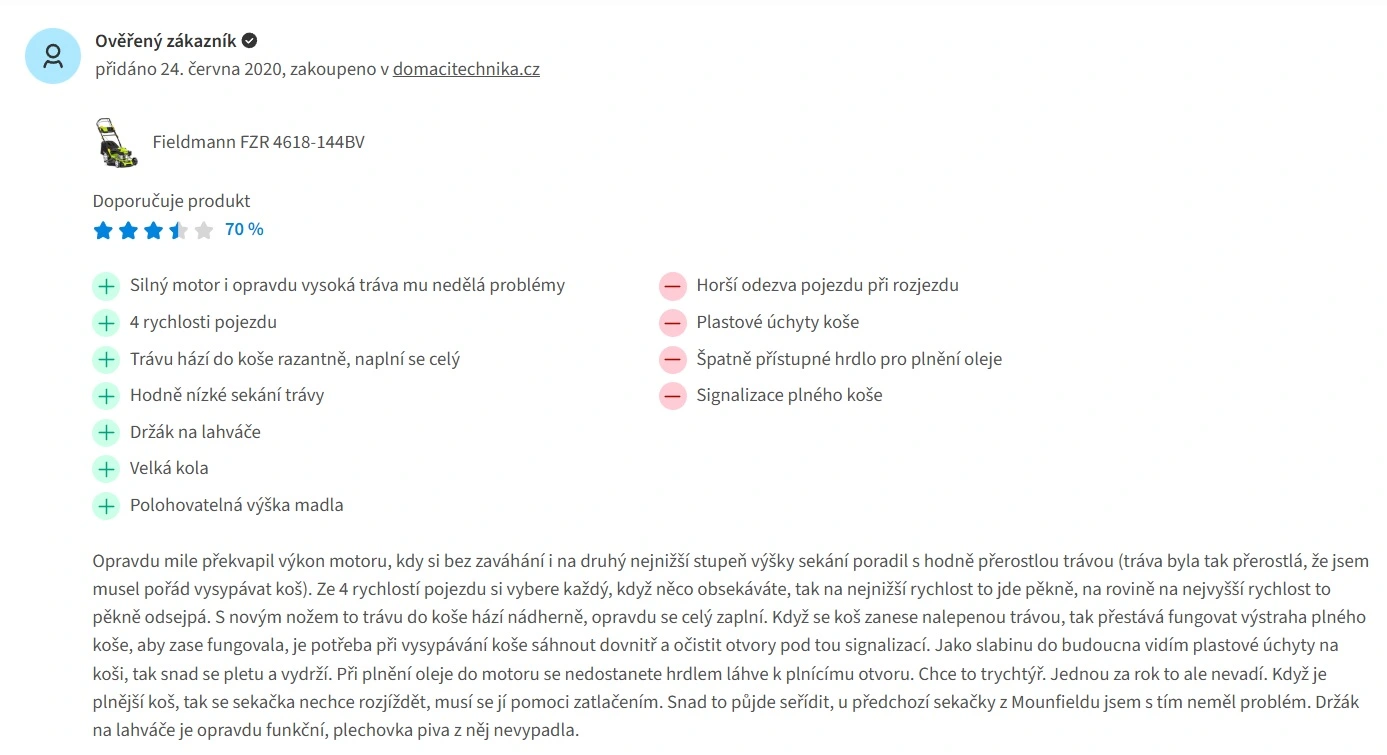
Task: Click the star rating row
Action: 153,231
